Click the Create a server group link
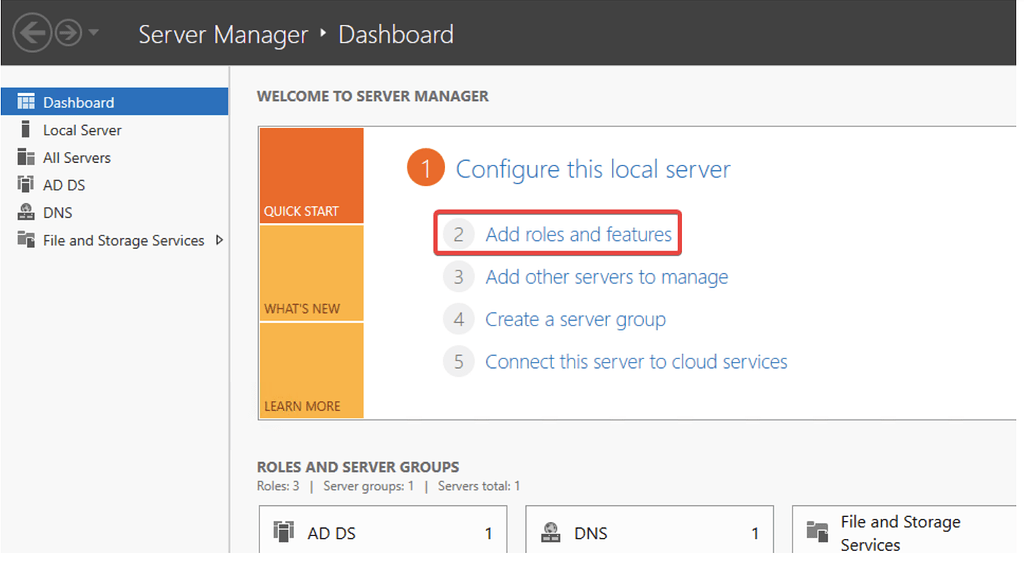The image size is (1024, 569). coord(575,319)
